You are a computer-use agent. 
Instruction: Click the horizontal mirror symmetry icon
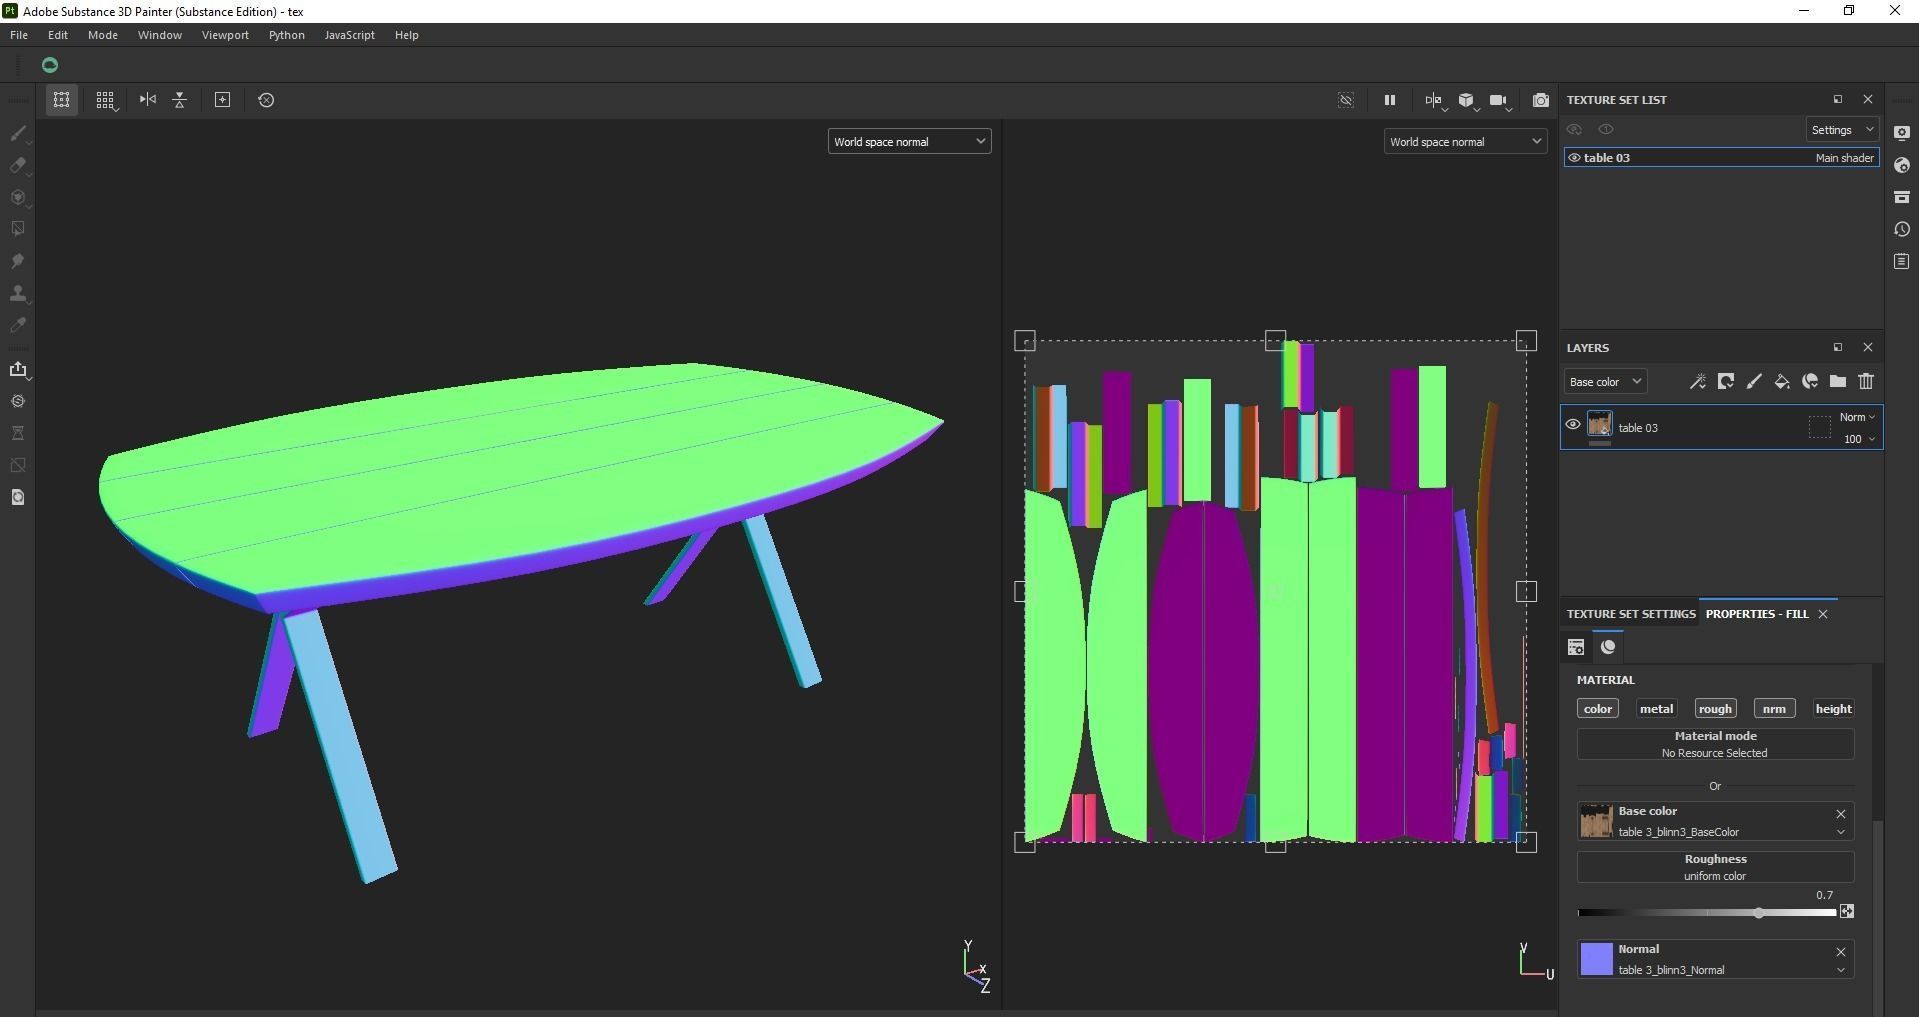148,100
